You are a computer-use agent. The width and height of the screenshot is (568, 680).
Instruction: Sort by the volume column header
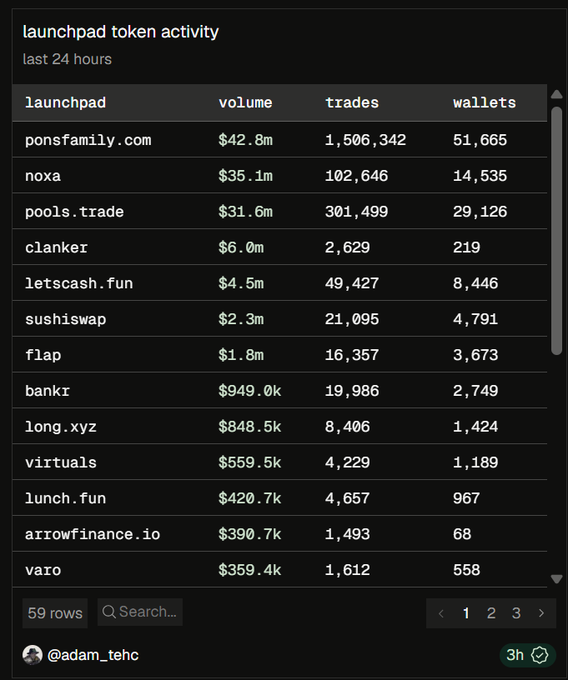click(245, 103)
